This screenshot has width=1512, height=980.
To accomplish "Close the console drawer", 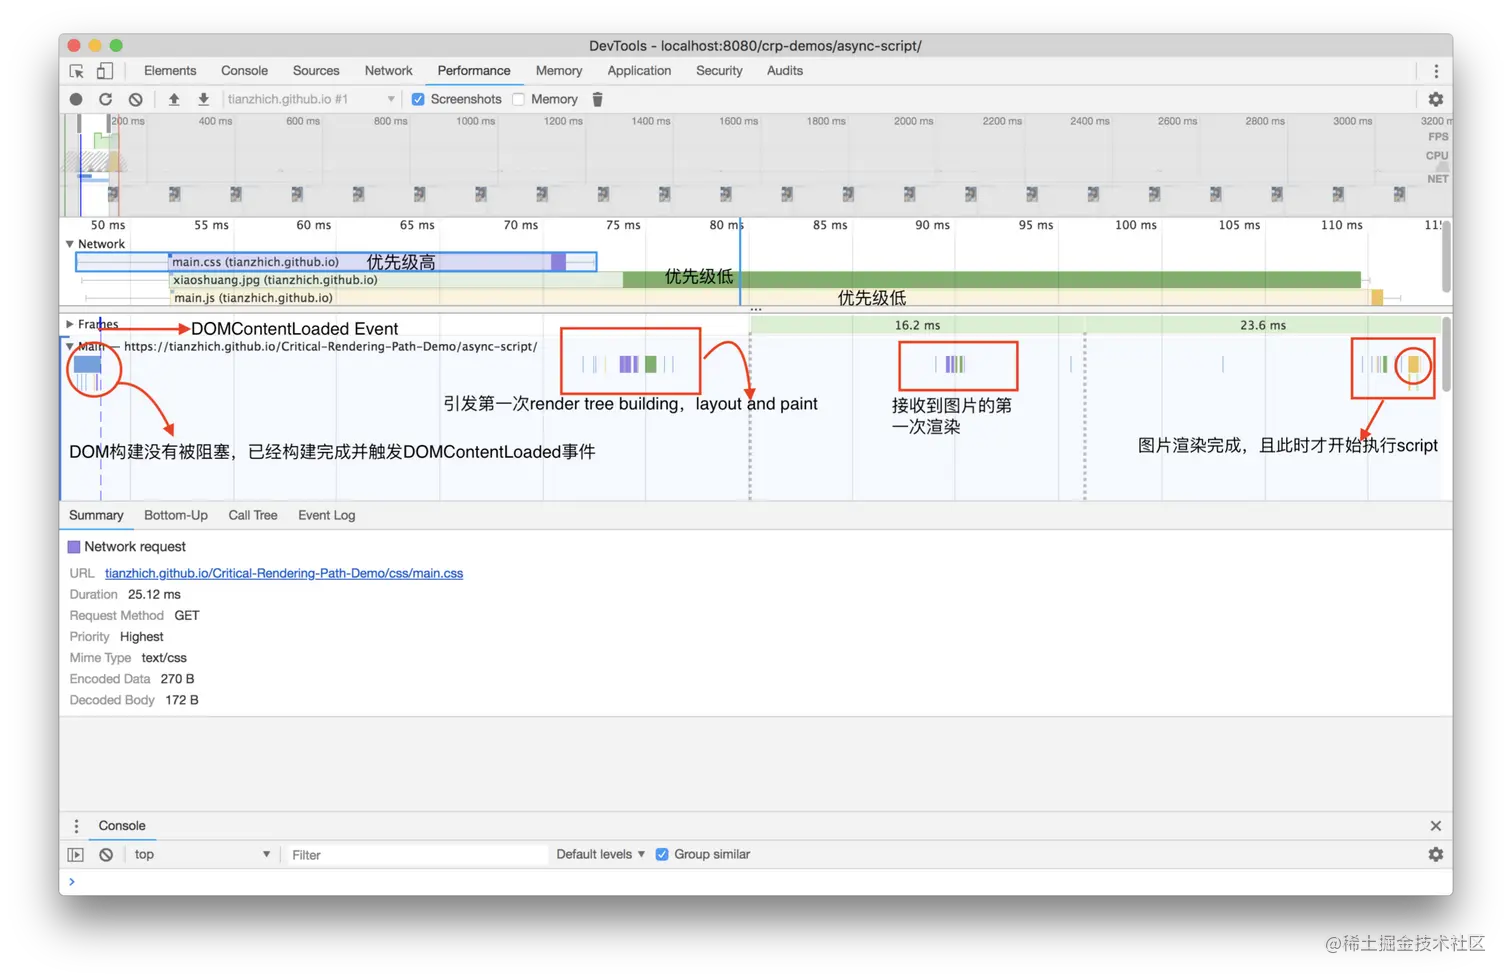I will point(1436,826).
